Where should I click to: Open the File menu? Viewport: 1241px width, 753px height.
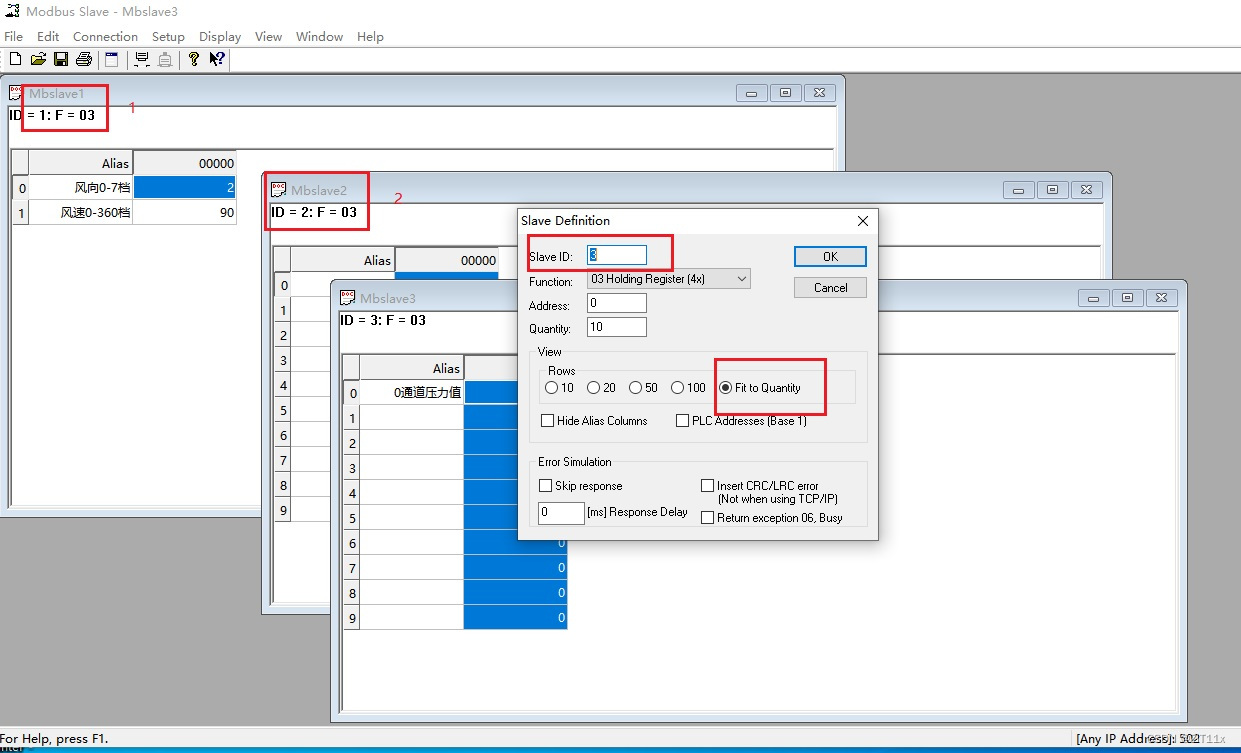pyautogui.click(x=13, y=36)
